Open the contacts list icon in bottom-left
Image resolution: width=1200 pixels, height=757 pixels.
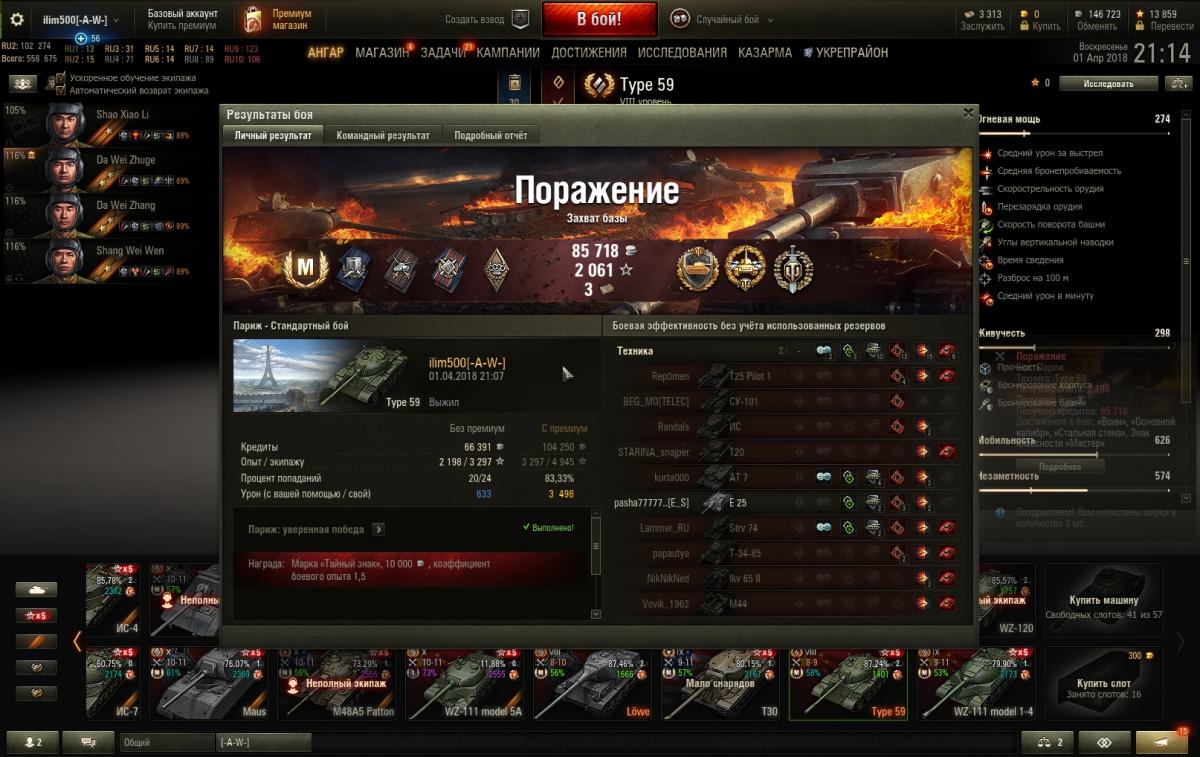[x=32, y=742]
